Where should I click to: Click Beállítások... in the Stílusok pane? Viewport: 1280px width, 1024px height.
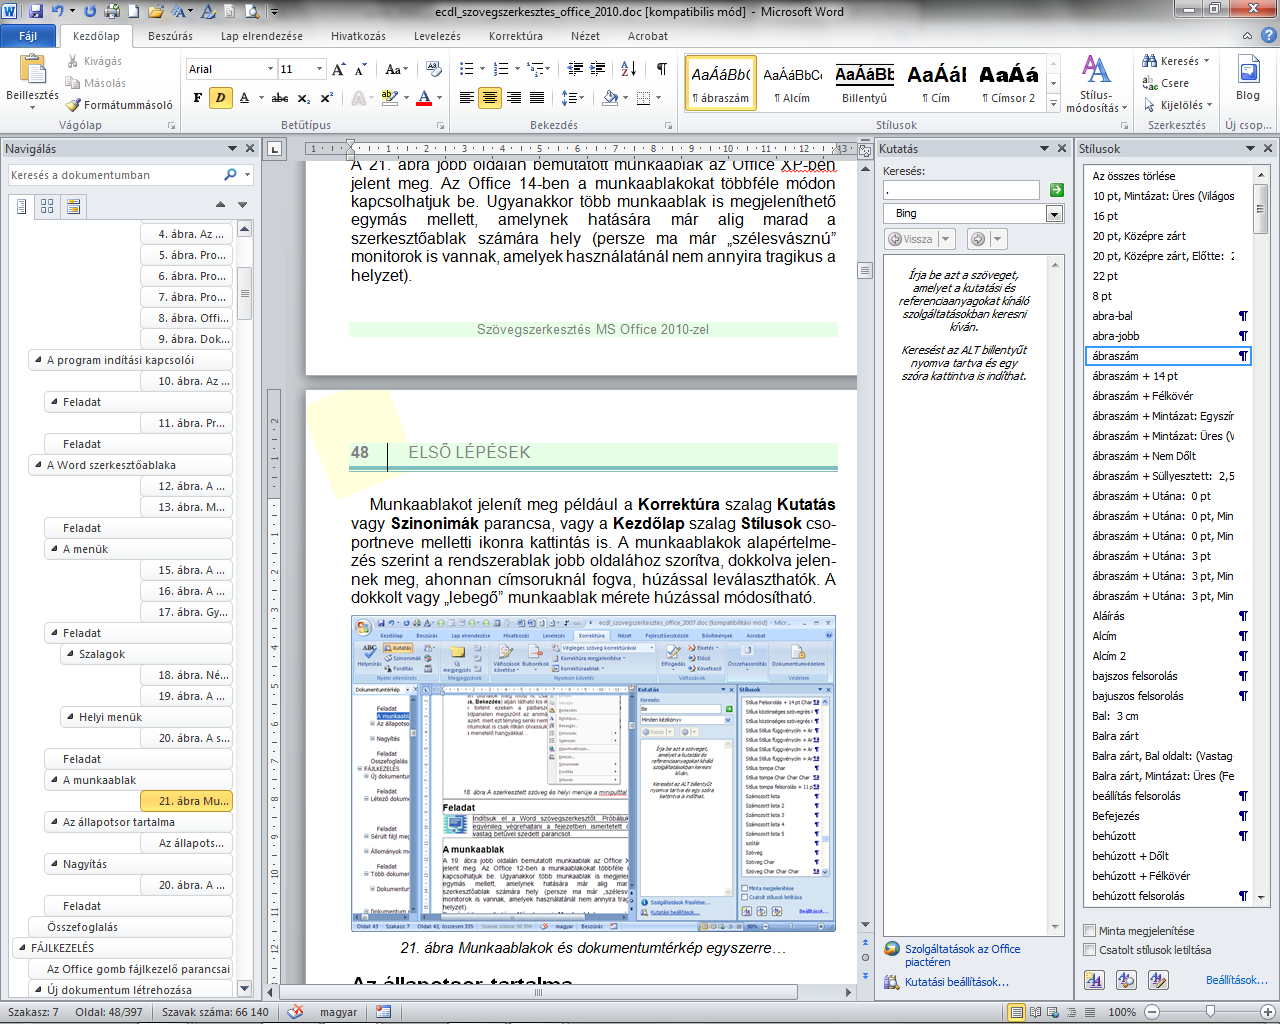pyautogui.click(x=1237, y=980)
